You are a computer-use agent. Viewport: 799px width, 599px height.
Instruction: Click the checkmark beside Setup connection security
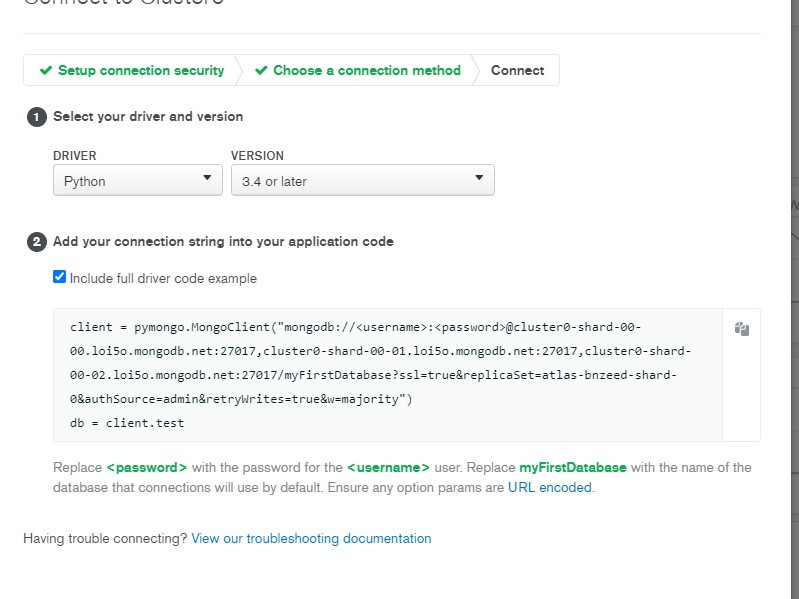(x=45, y=71)
